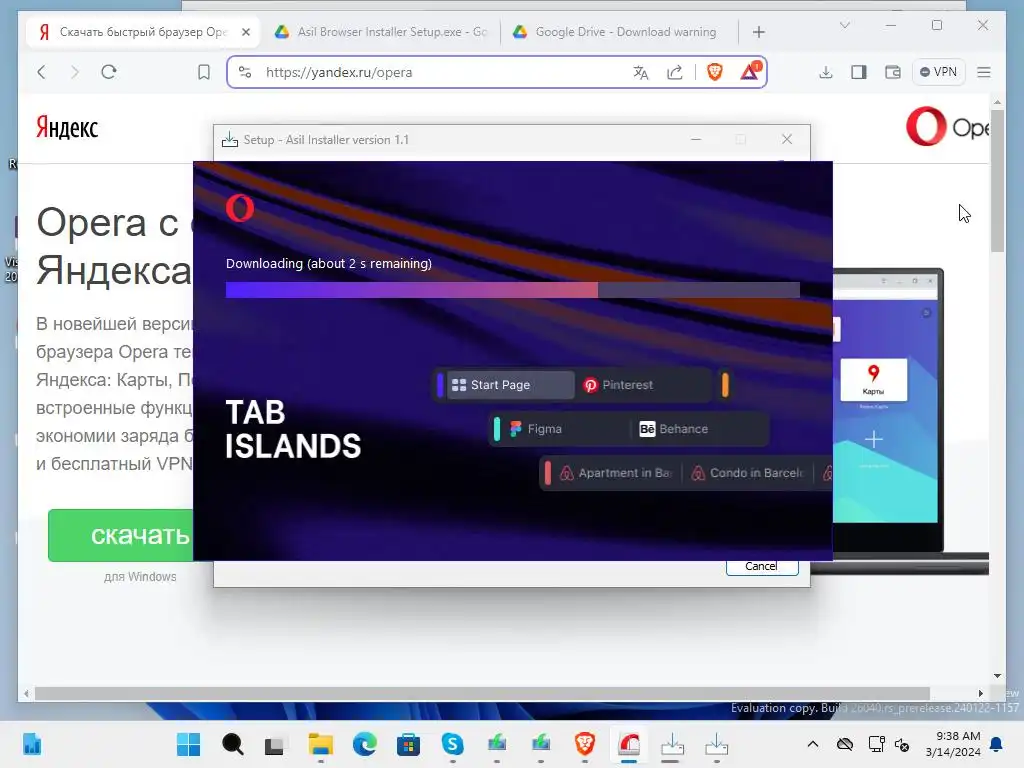Viewport: 1024px width, 768px height.
Task: Reload the current page
Action: pyautogui.click(x=109, y=72)
